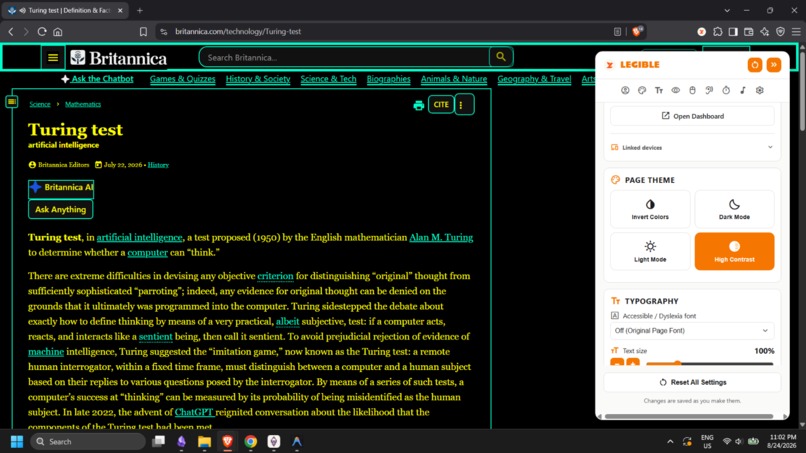
Task: Click the Mathematics breadcrumb link
Action: coord(83,104)
